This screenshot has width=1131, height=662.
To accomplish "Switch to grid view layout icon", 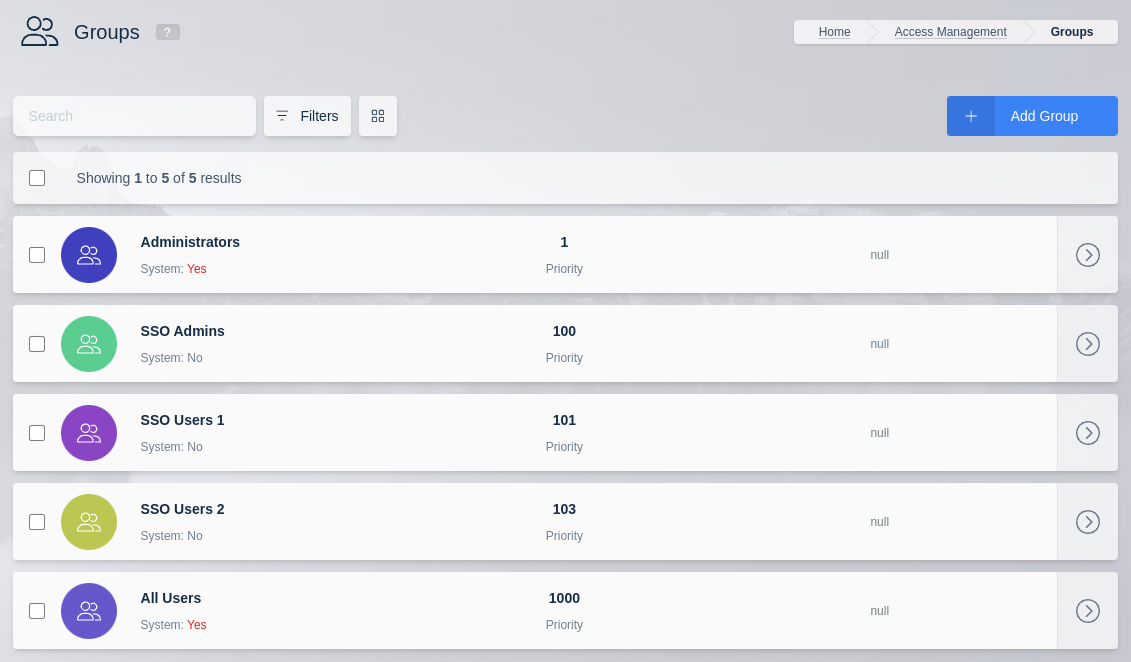I will pos(378,116).
